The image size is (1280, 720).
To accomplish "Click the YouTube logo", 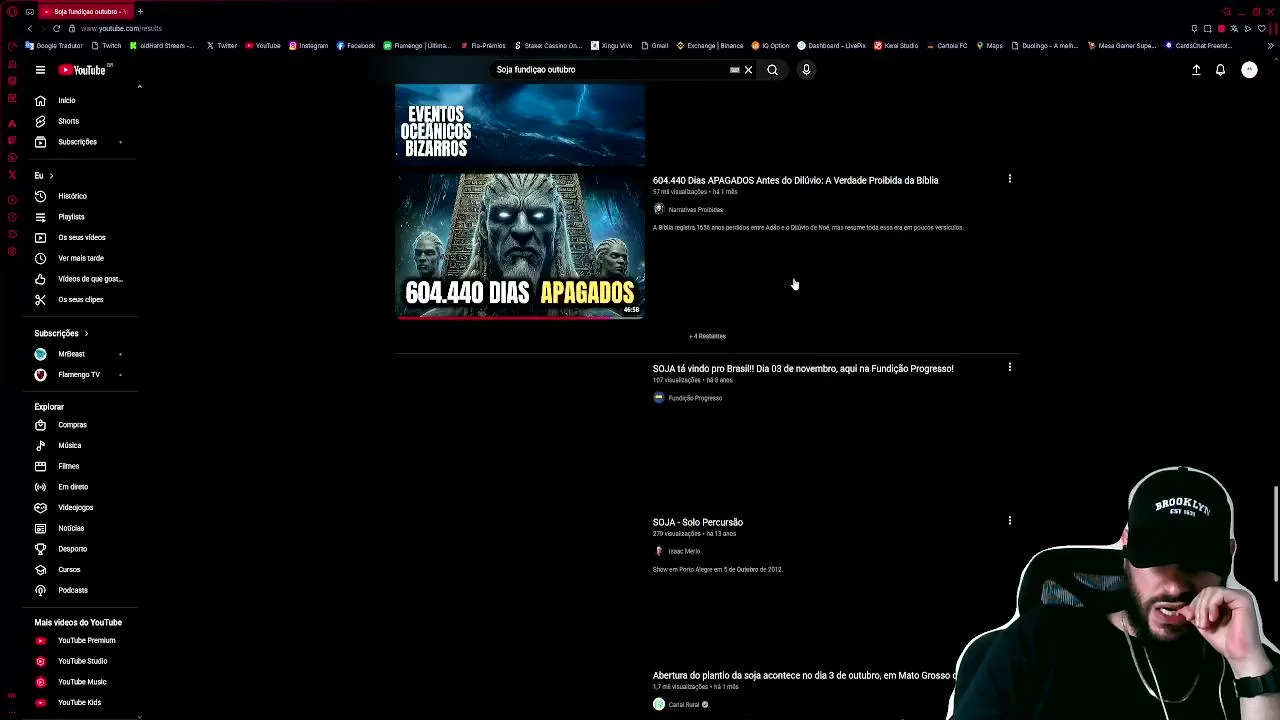I will click(x=84, y=70).
